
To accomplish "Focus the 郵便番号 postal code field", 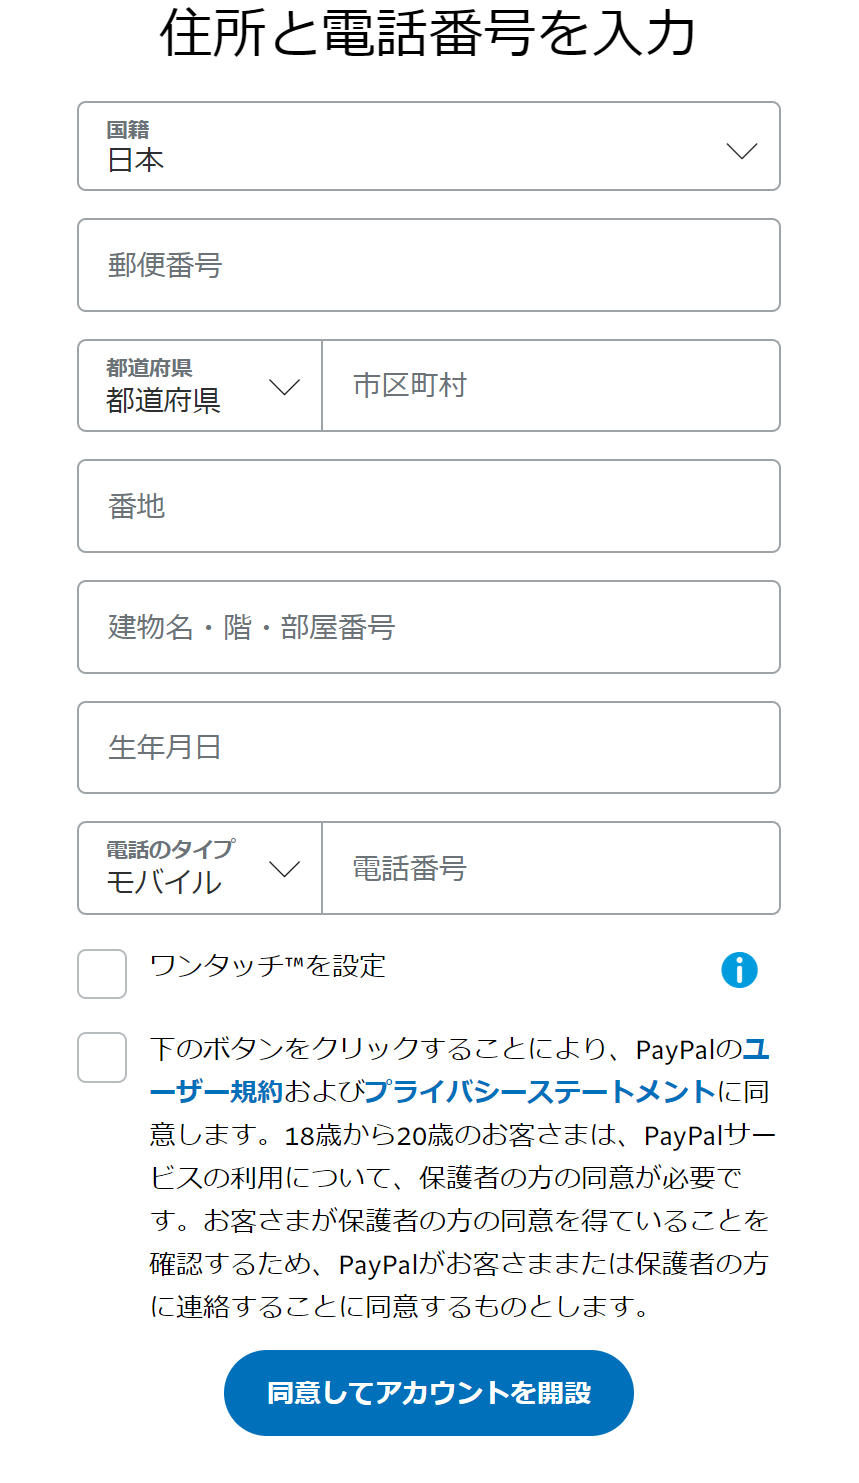I will [428, 265].
